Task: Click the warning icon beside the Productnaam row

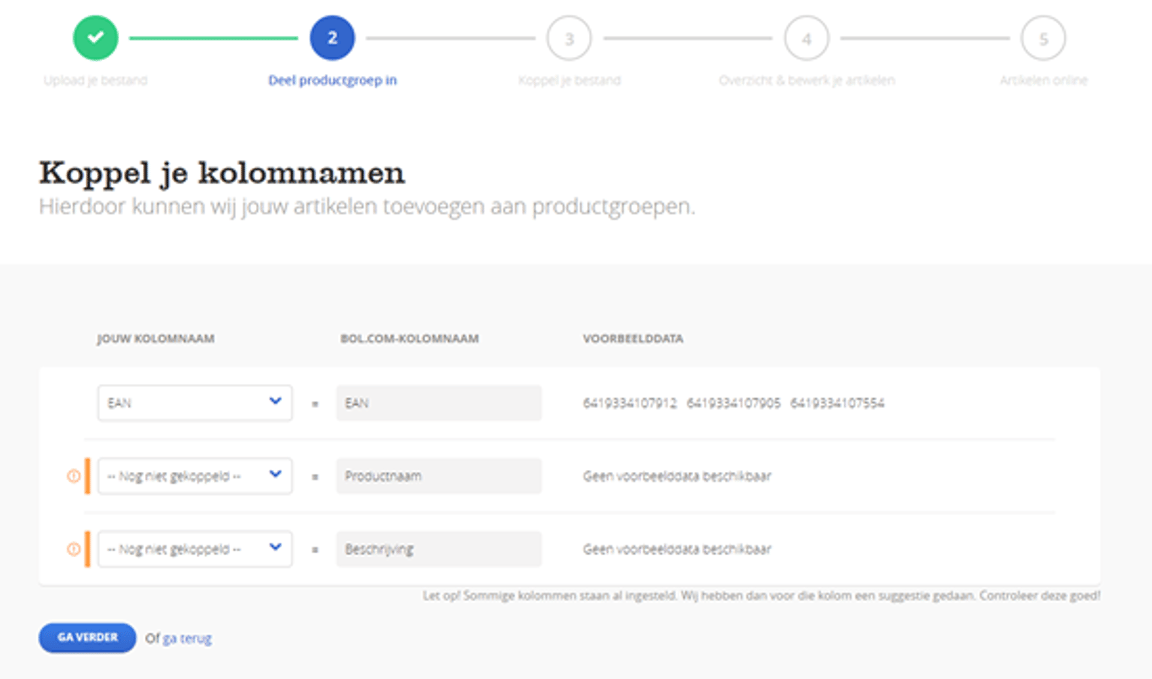Action: (73, 477)
